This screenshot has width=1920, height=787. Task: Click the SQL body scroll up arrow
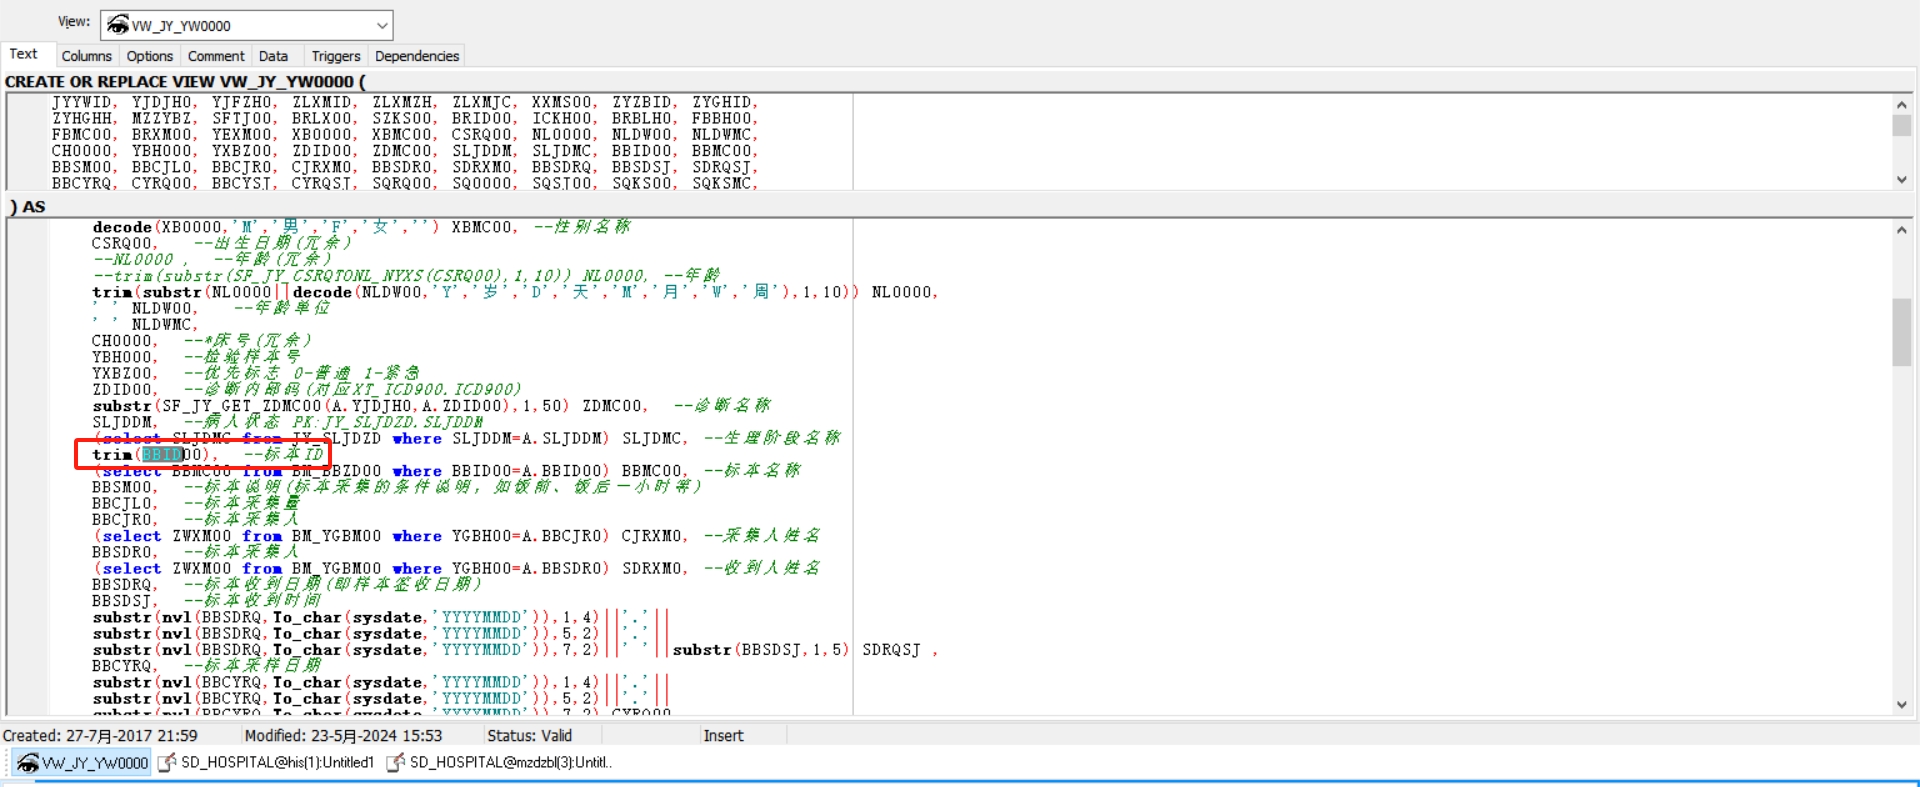tap(1901, 230)
